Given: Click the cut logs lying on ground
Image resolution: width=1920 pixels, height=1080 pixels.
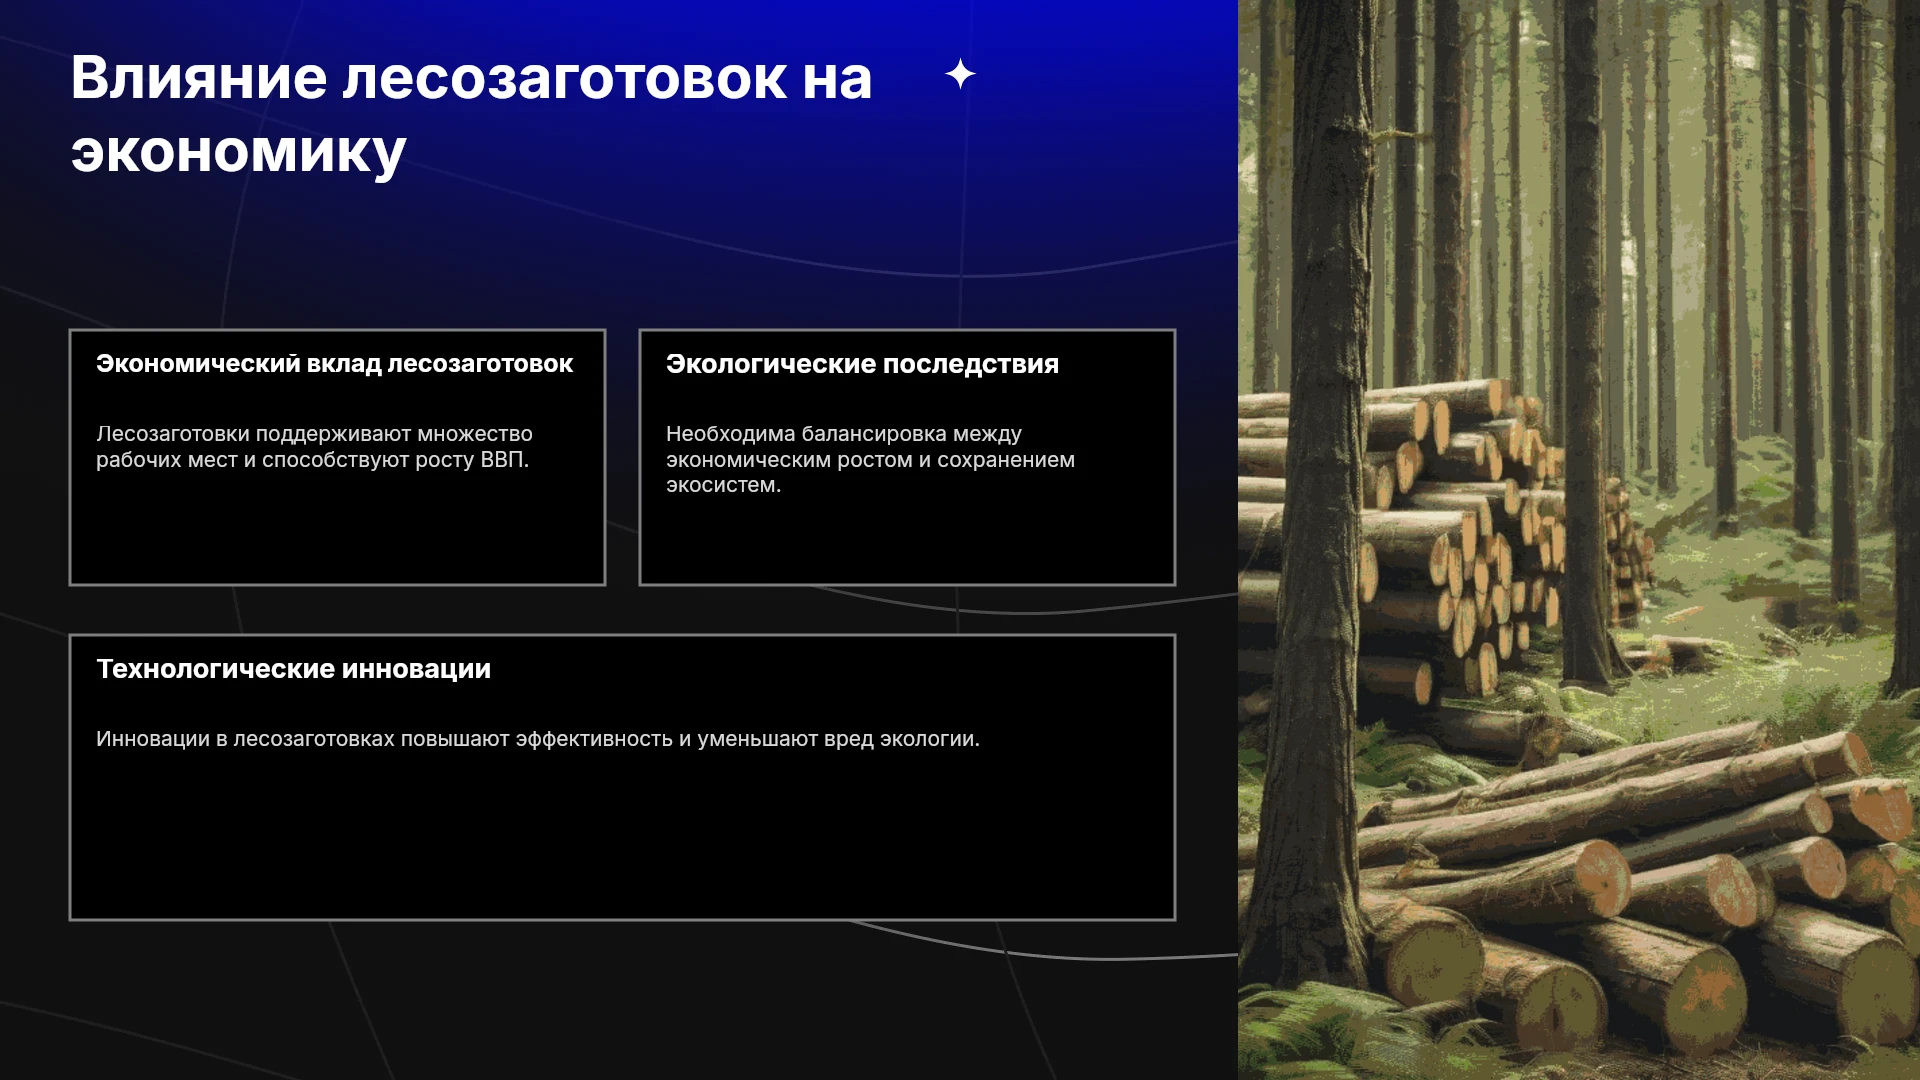Looking at the screenshot, I should point(1640,890).
